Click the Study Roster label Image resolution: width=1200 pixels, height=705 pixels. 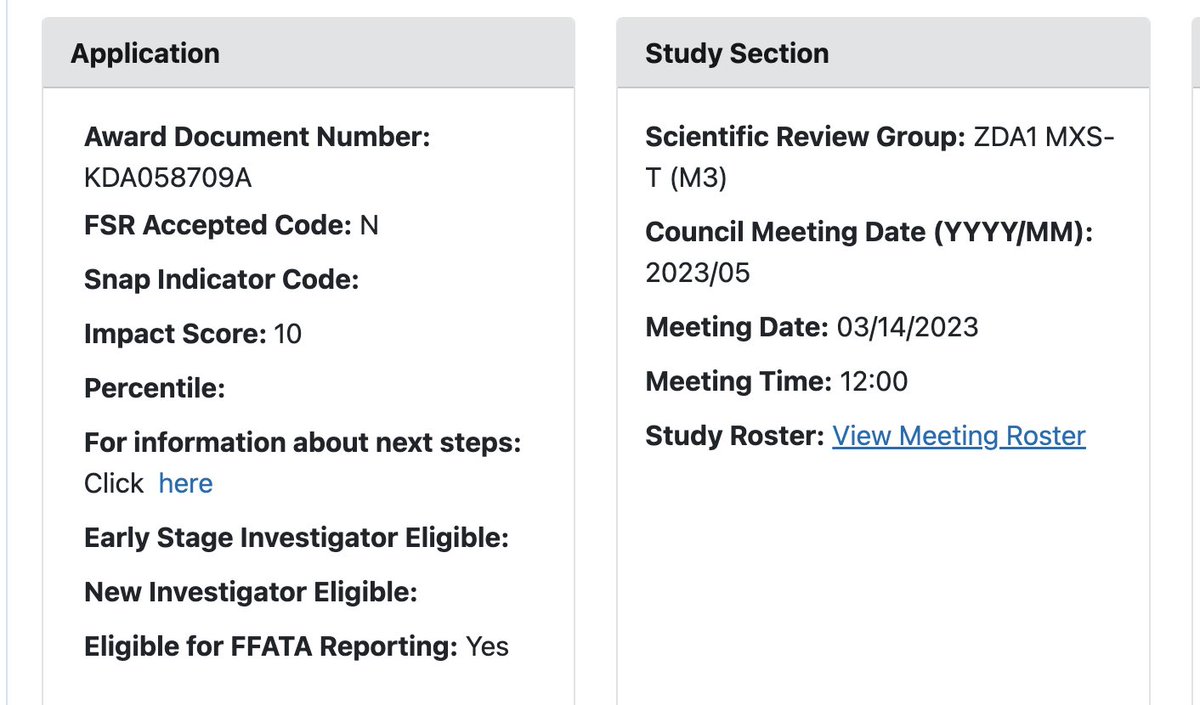(734, 436)
